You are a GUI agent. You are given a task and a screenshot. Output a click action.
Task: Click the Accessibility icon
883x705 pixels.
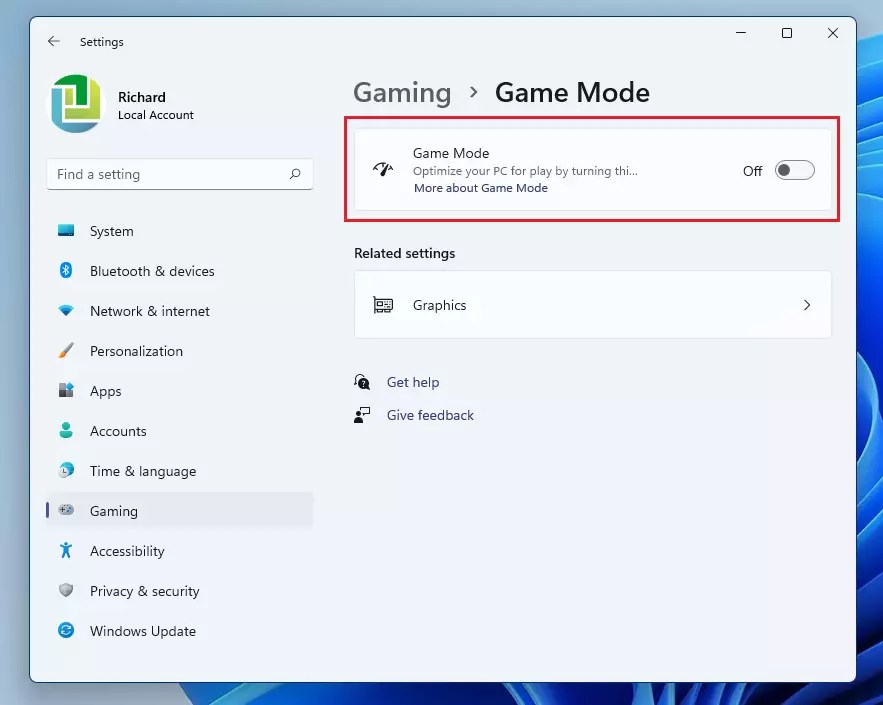[67, 551]
